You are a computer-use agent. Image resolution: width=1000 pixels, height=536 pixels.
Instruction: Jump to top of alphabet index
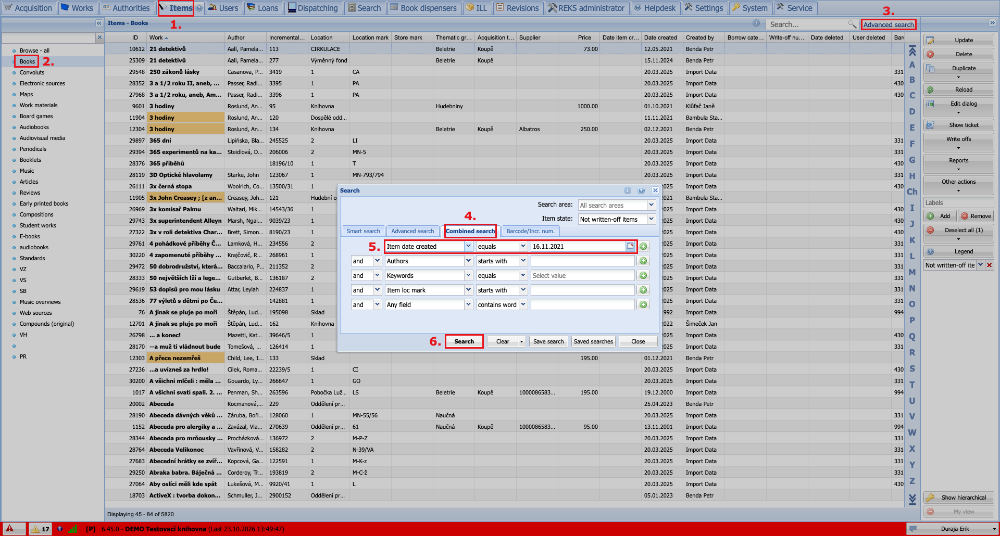click(x=912, y=51)
